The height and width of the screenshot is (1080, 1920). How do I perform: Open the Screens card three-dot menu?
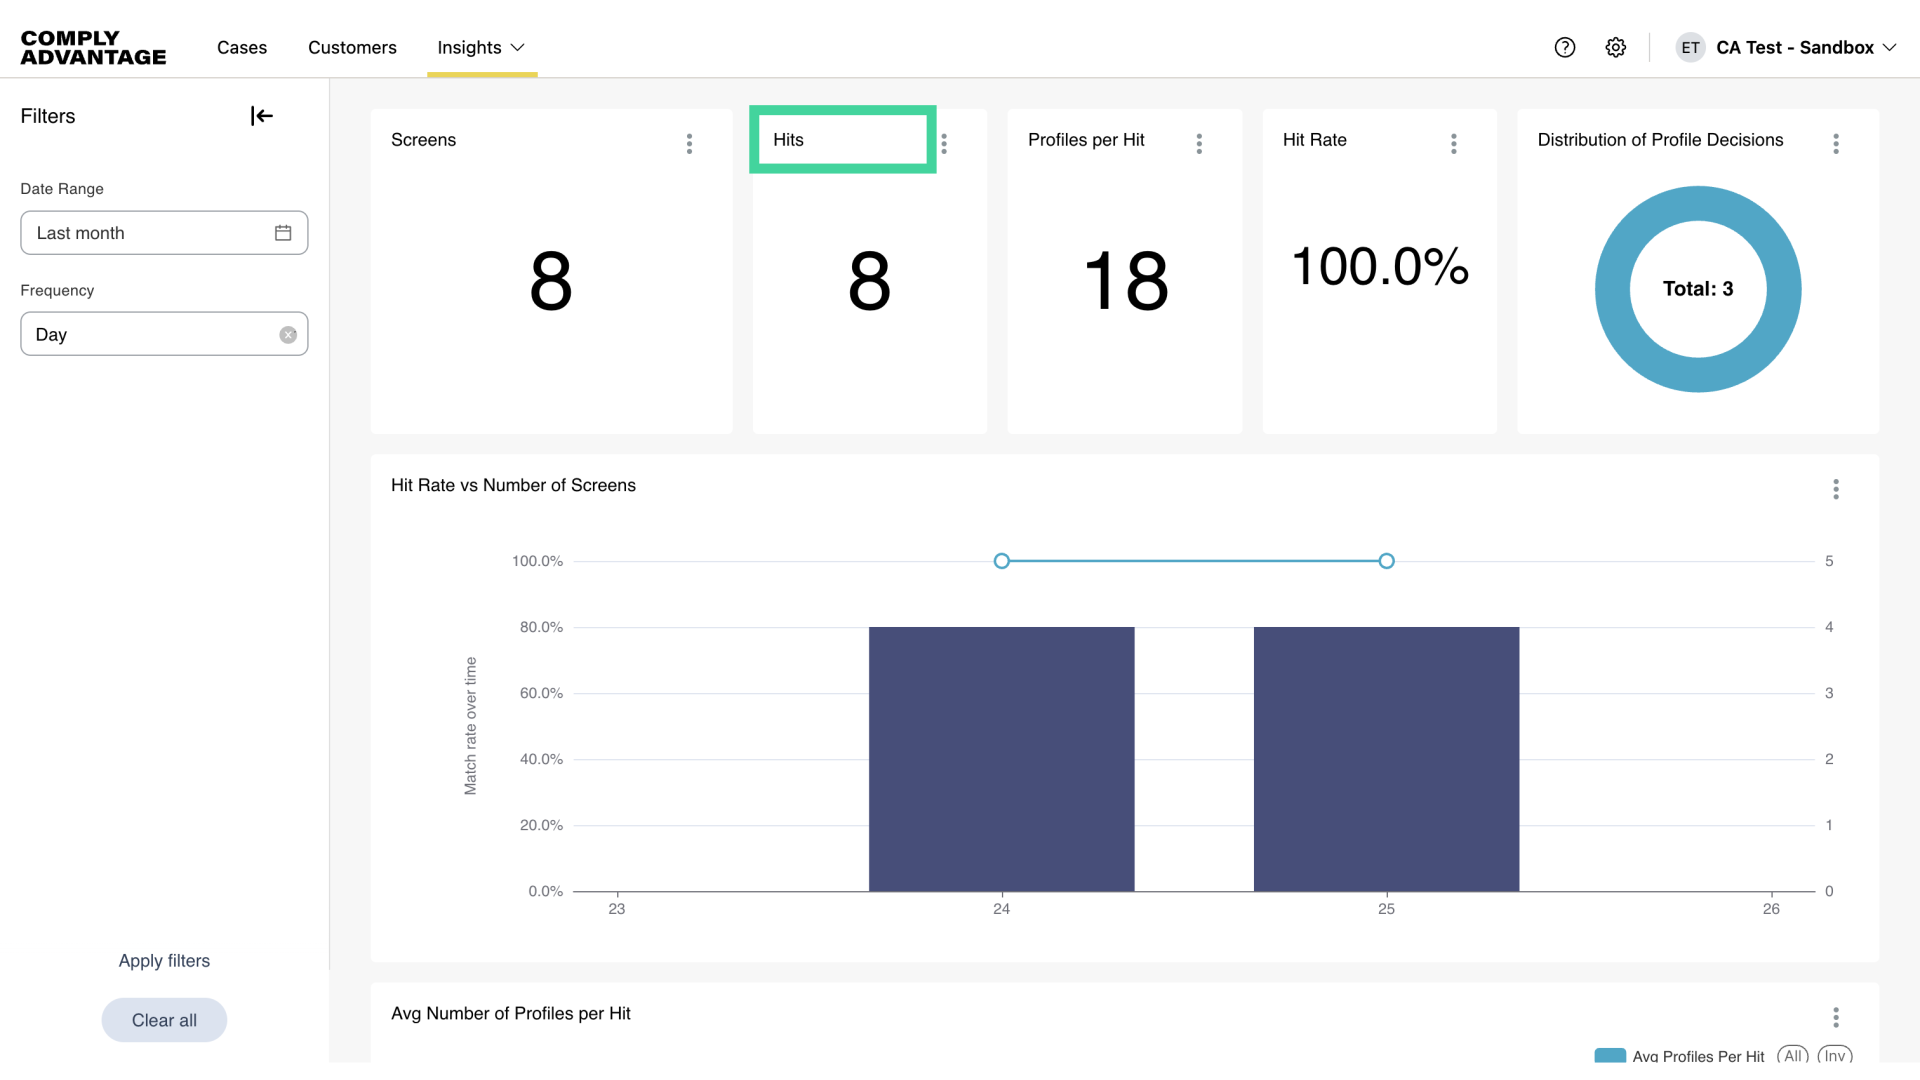coord(689,143)
